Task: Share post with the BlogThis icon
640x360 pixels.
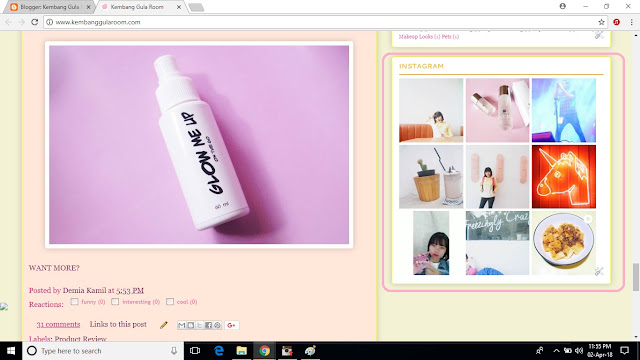Action: point(191,325)
